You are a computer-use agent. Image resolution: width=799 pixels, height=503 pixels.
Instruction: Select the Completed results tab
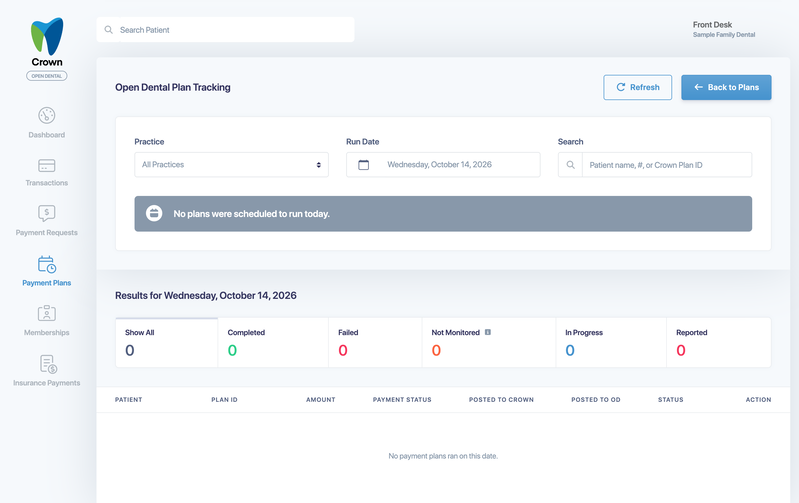(273, 342)
